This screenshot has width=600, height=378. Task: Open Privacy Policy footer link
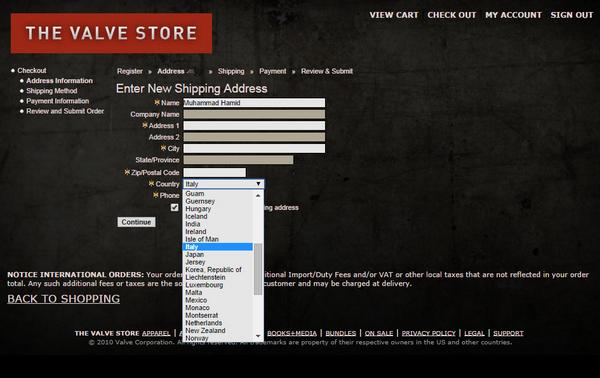point(429,333)
